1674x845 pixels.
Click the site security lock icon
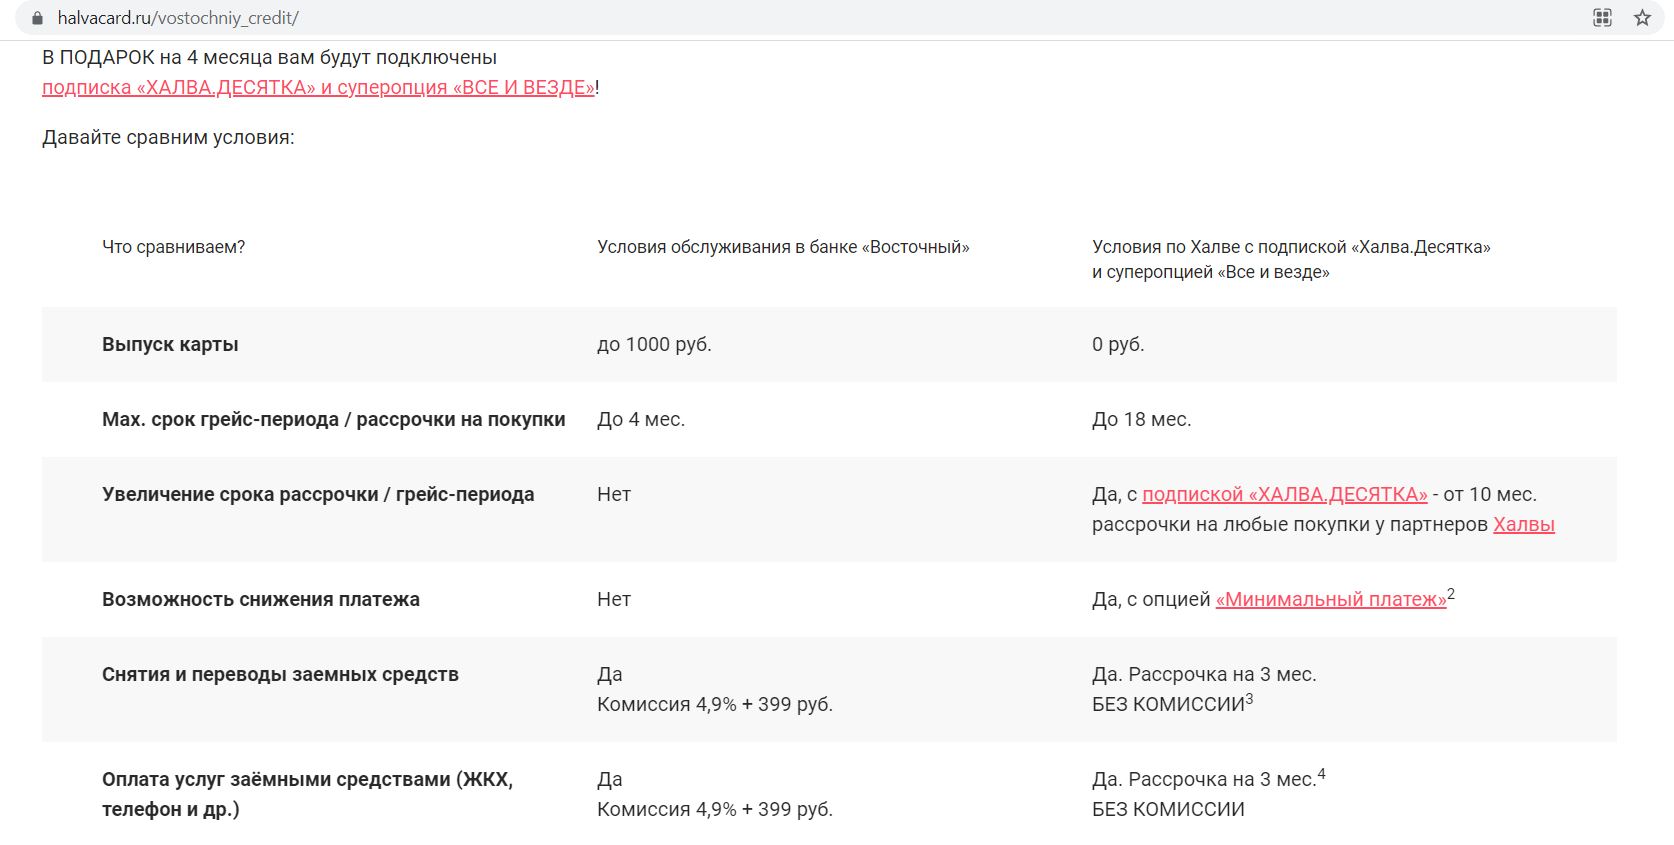(x=38, y=18)
